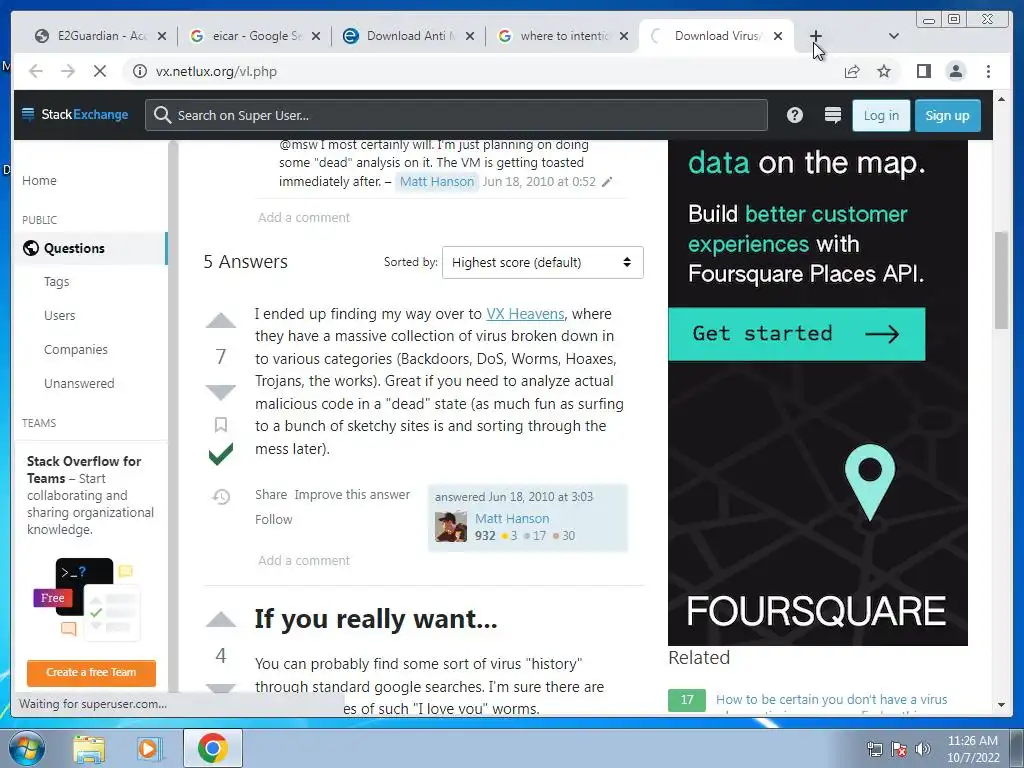Click the page vertical scrollbar thumb
The height and width of the screenshot is (768, 1024).
pyautogui.click(x=1001, y=280)
